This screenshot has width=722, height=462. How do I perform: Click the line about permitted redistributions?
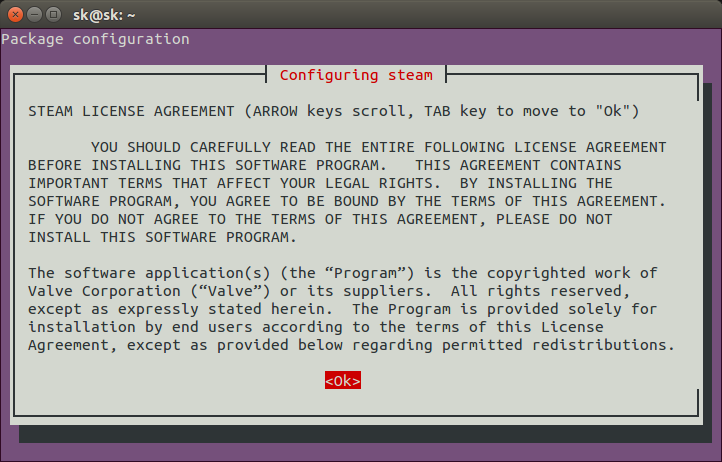tap(352, 345)
